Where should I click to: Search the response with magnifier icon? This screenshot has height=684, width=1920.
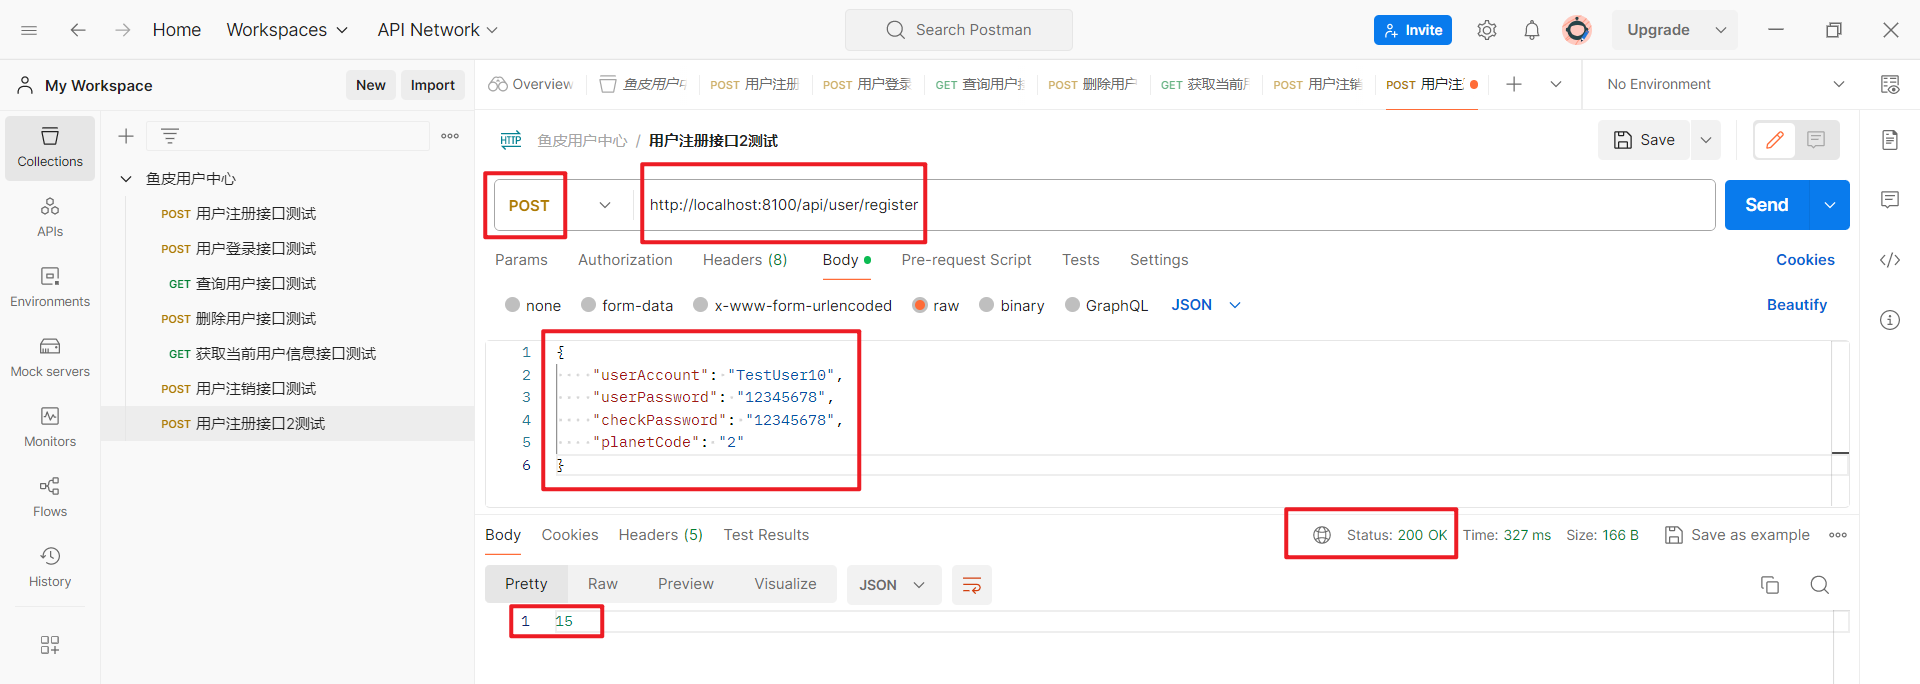click(1819, 585)
